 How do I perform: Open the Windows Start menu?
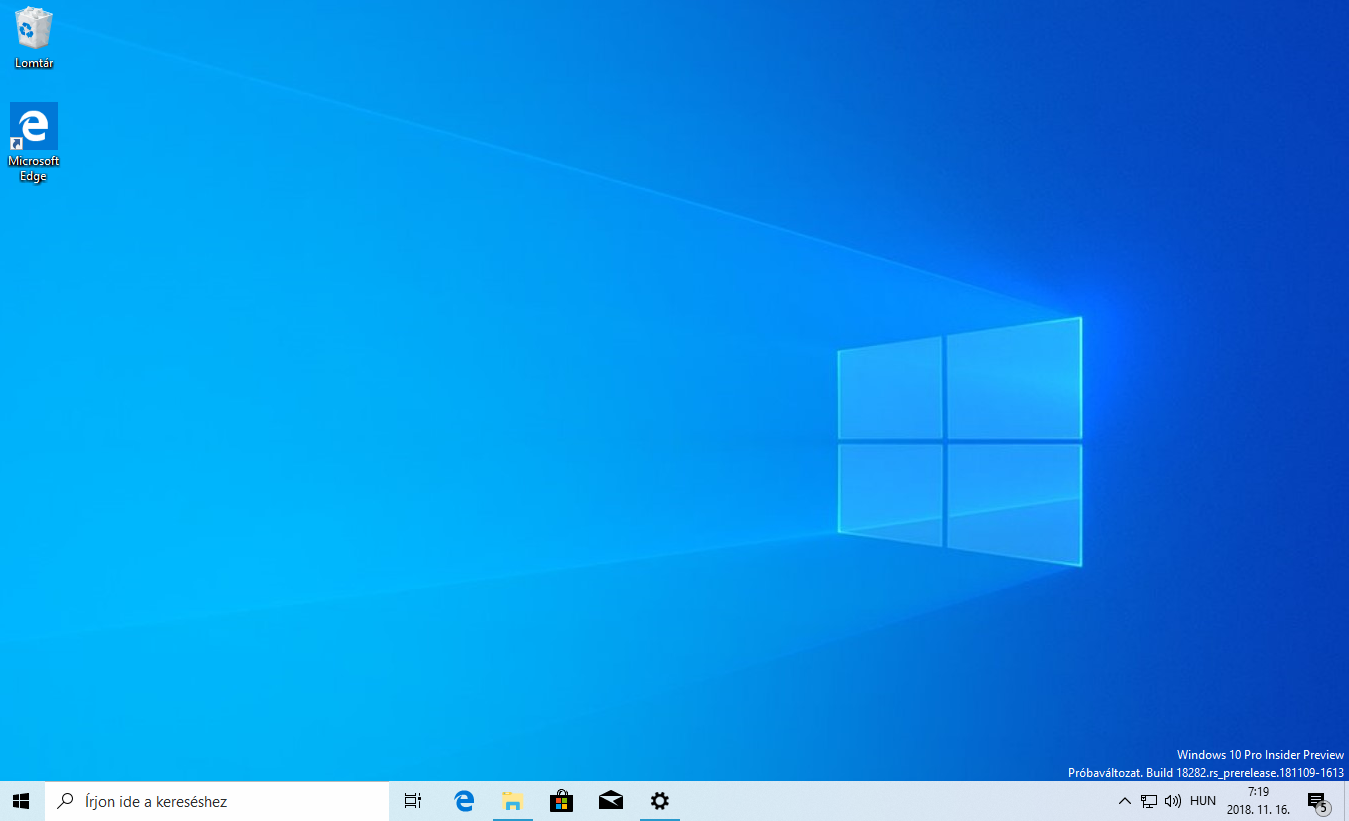click(21, 801)
